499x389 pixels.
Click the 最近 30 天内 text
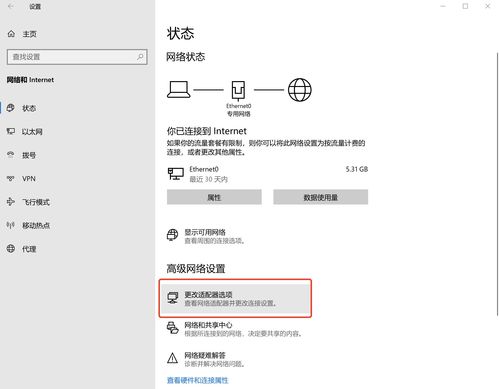[x=209, y=179]
